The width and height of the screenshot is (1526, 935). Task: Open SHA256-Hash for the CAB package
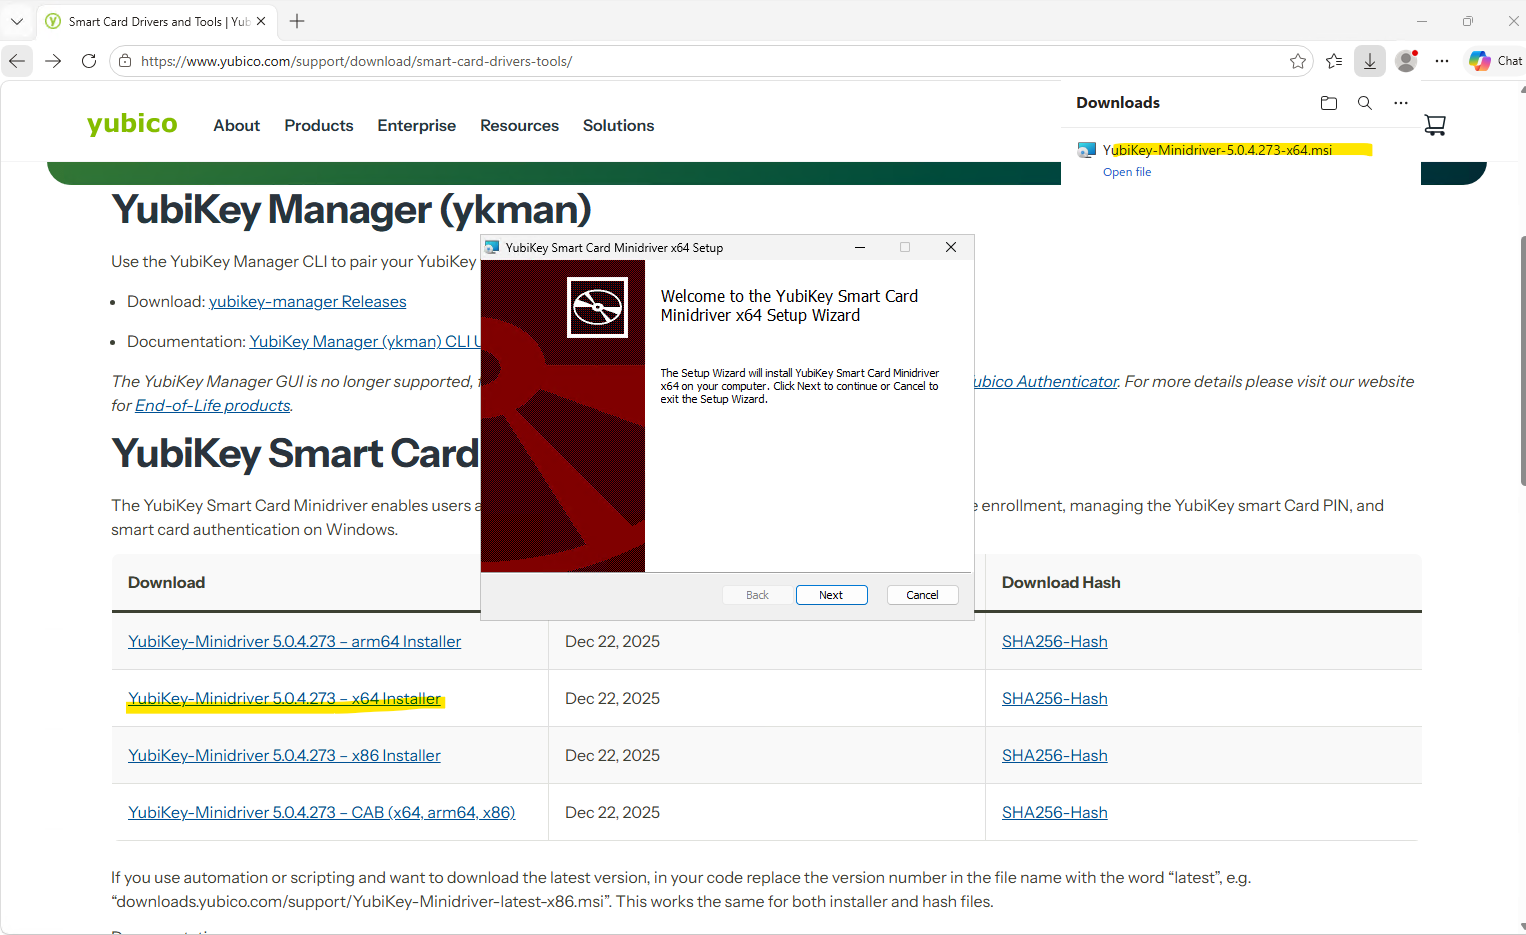[x=1055, y=813]
